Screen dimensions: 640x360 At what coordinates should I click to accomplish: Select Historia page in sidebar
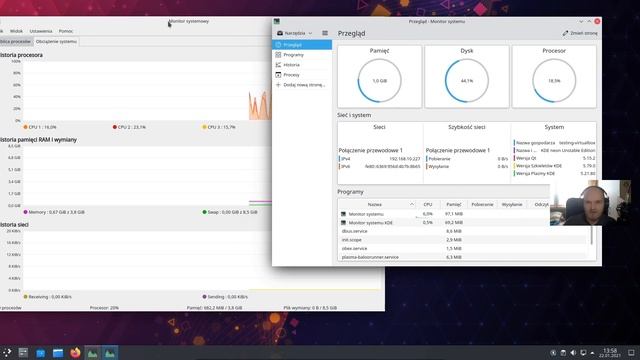(x=302, y=65)
